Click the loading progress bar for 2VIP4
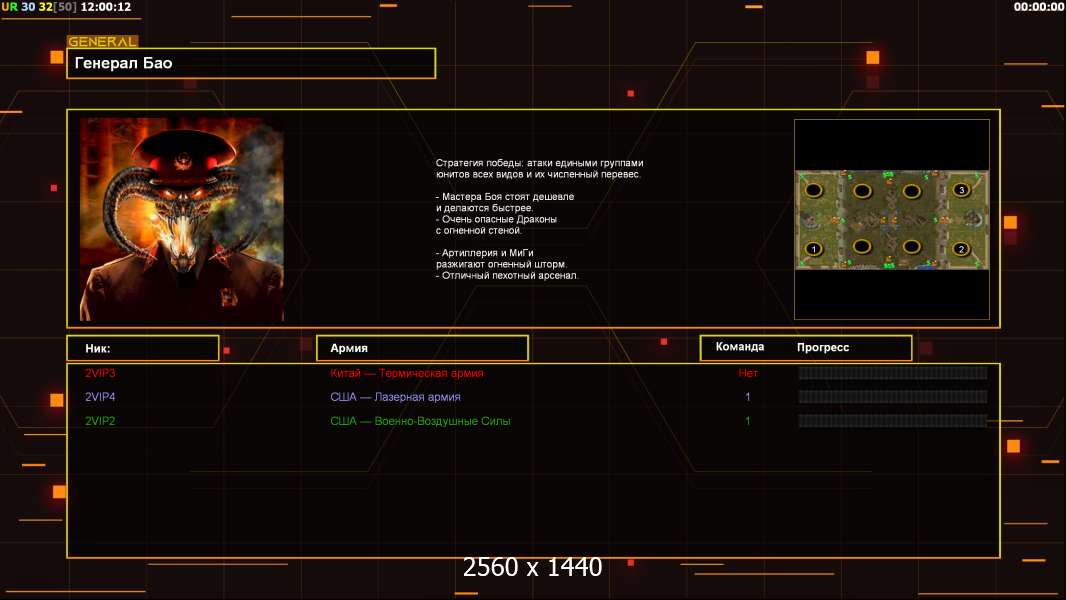Screen dimensions: 1066x600 coord(893,397)
